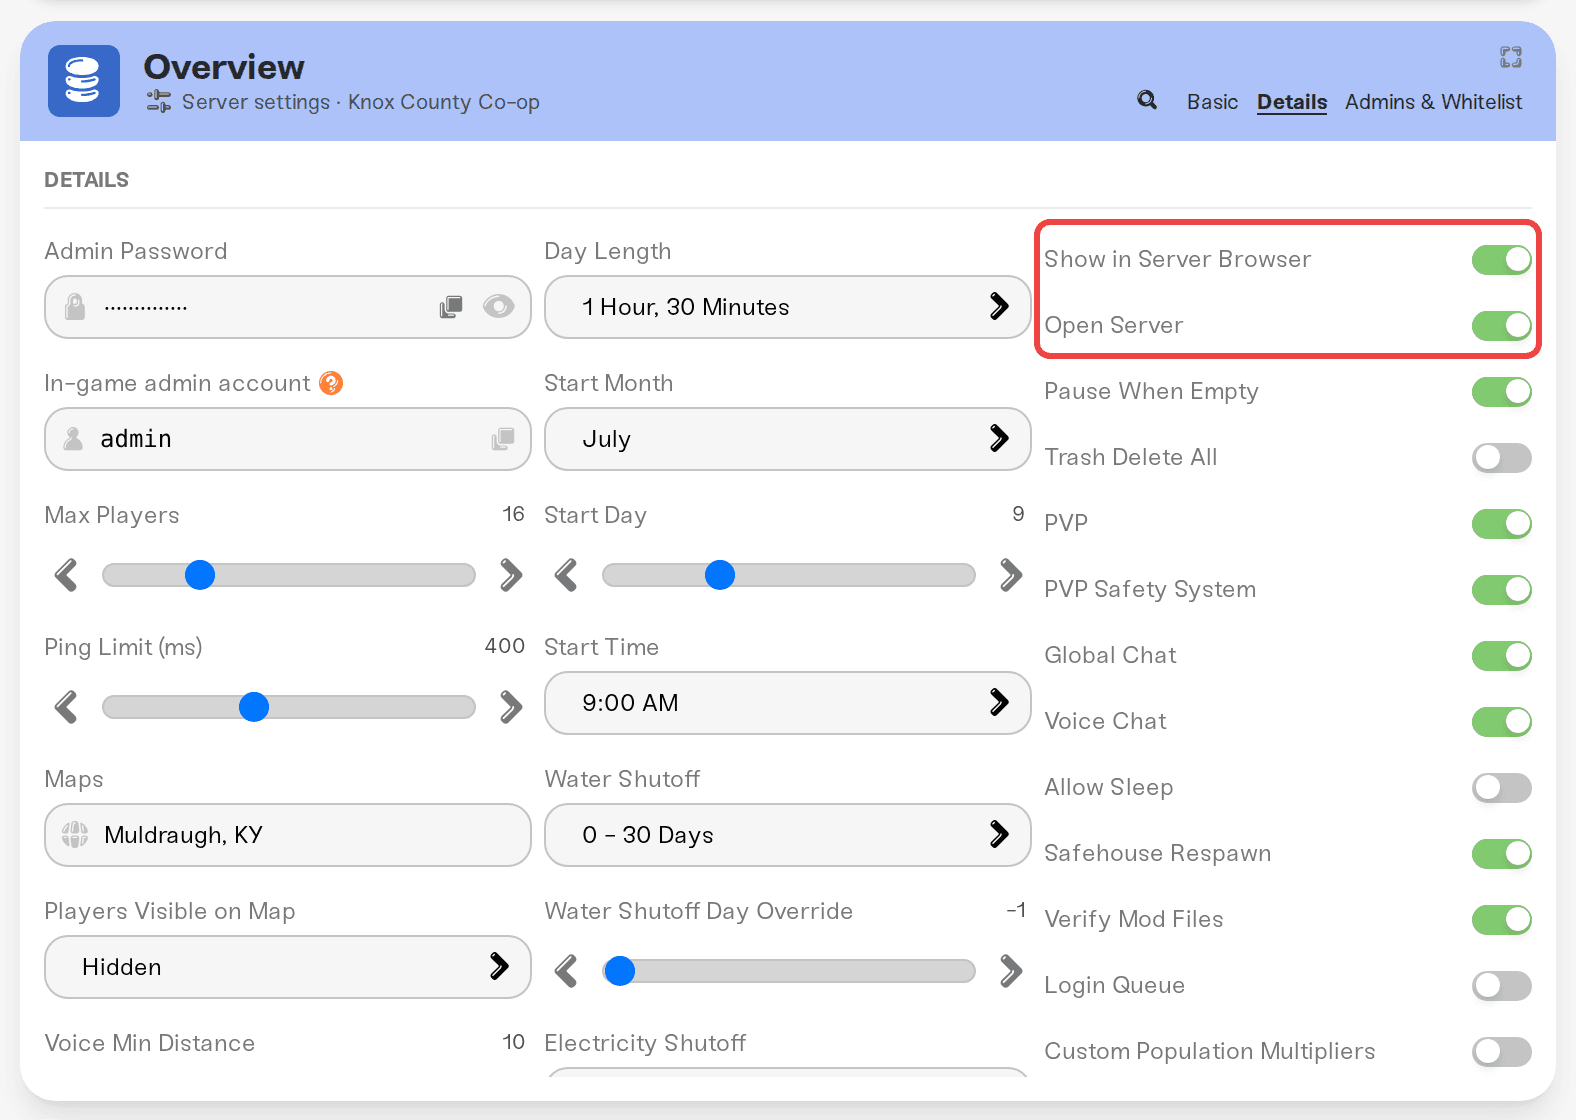Increase Ping Limit with right arrow
The width and height of the screenshot is (1576, 1120).
coord(511,707)
